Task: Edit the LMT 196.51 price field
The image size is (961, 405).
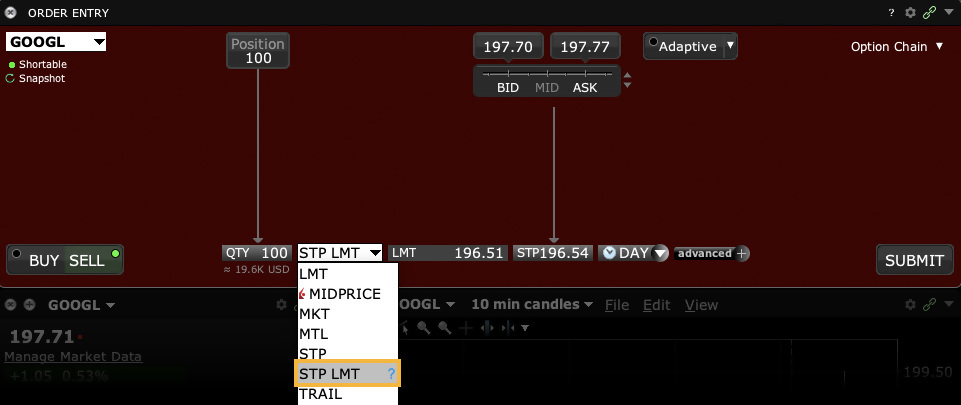Action: click(448, 253)
